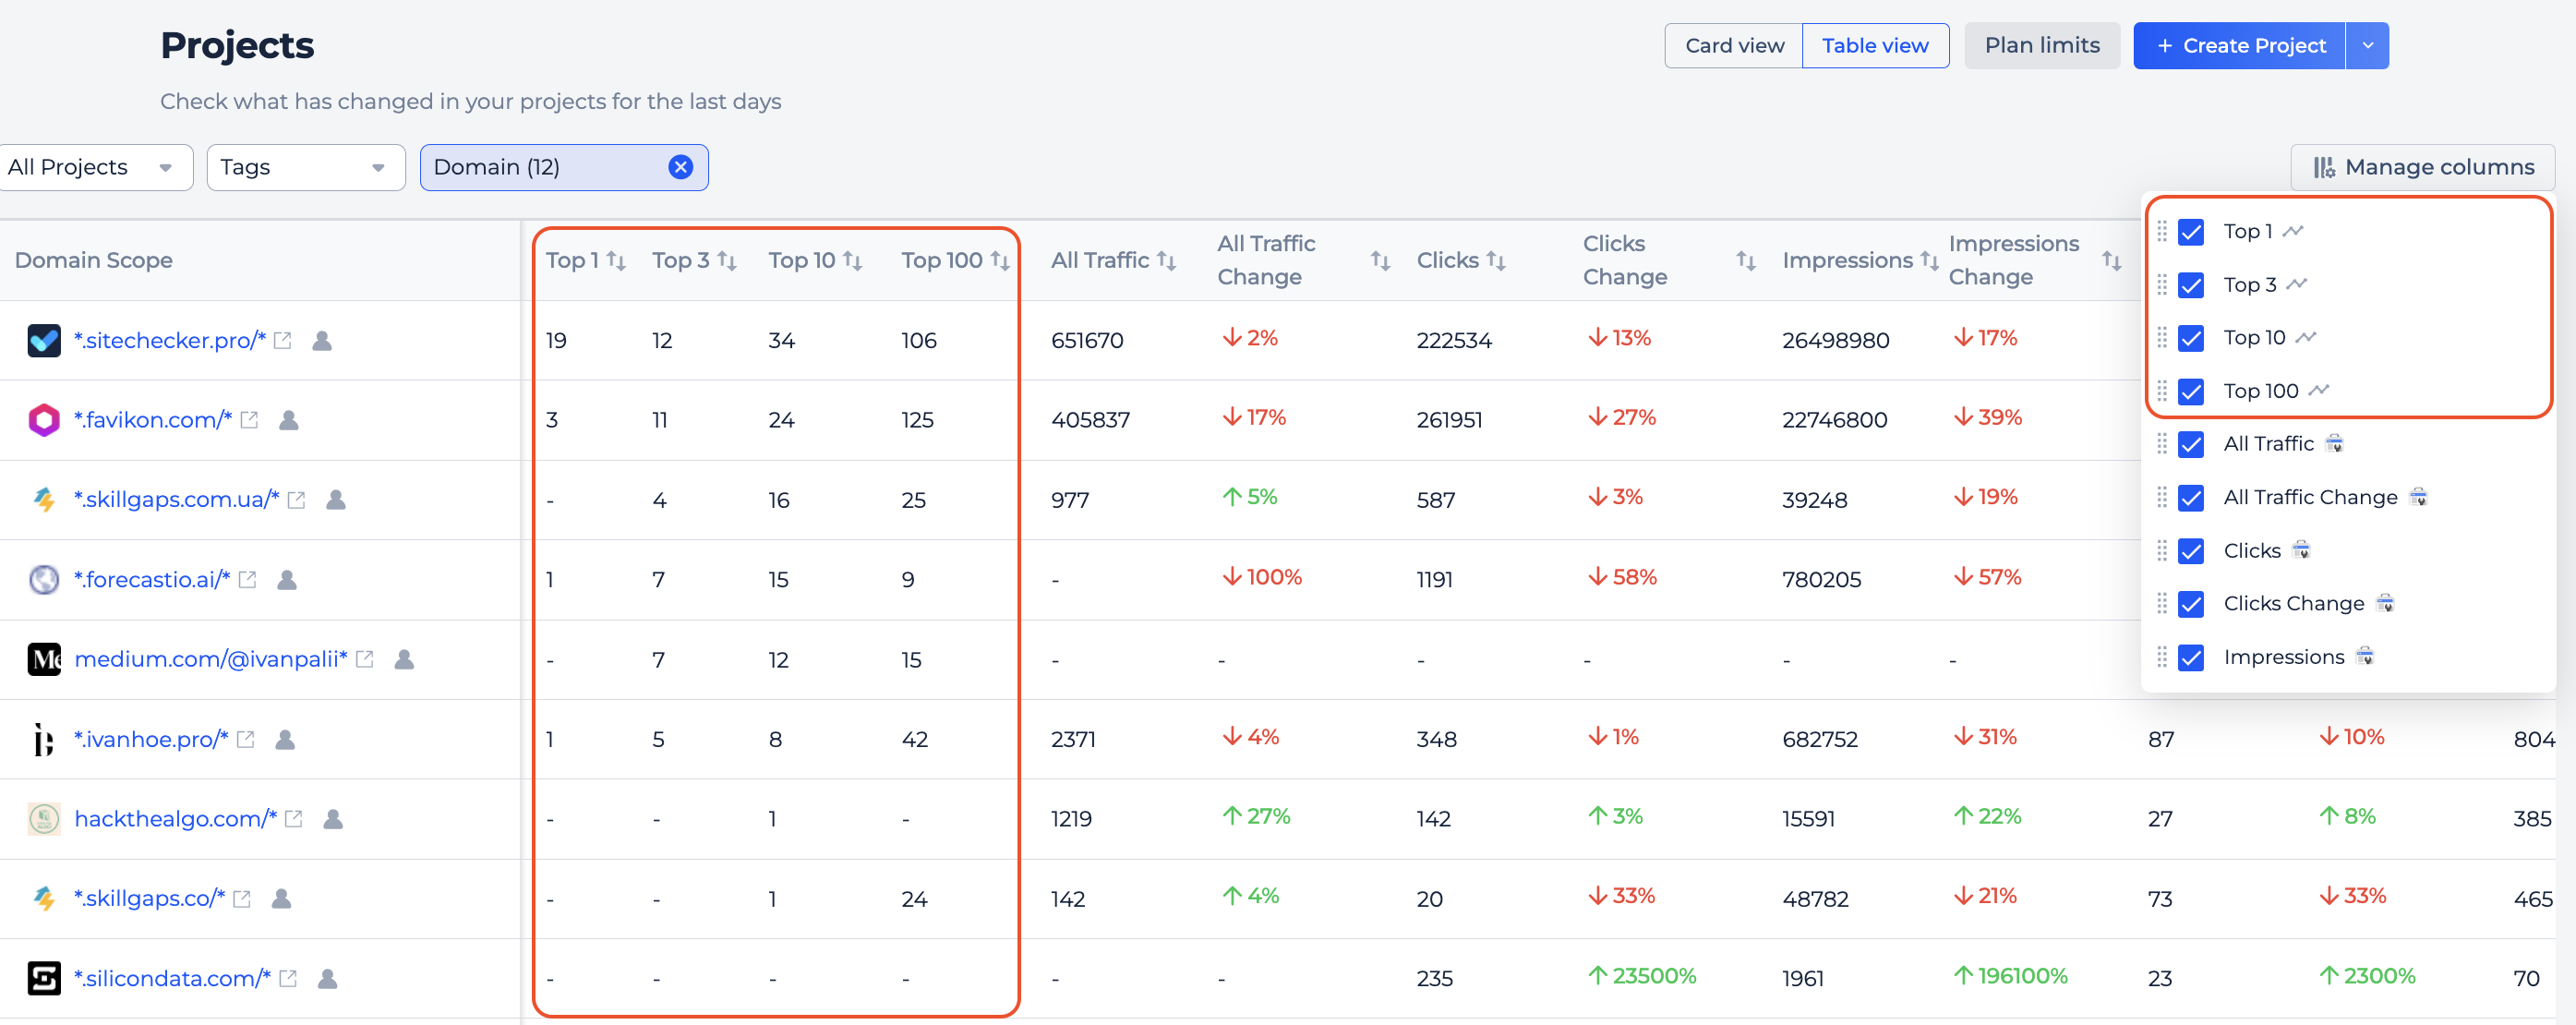
Task: Toggle the All Traffic column checkbox
Action: click(x=2190, y=444)
